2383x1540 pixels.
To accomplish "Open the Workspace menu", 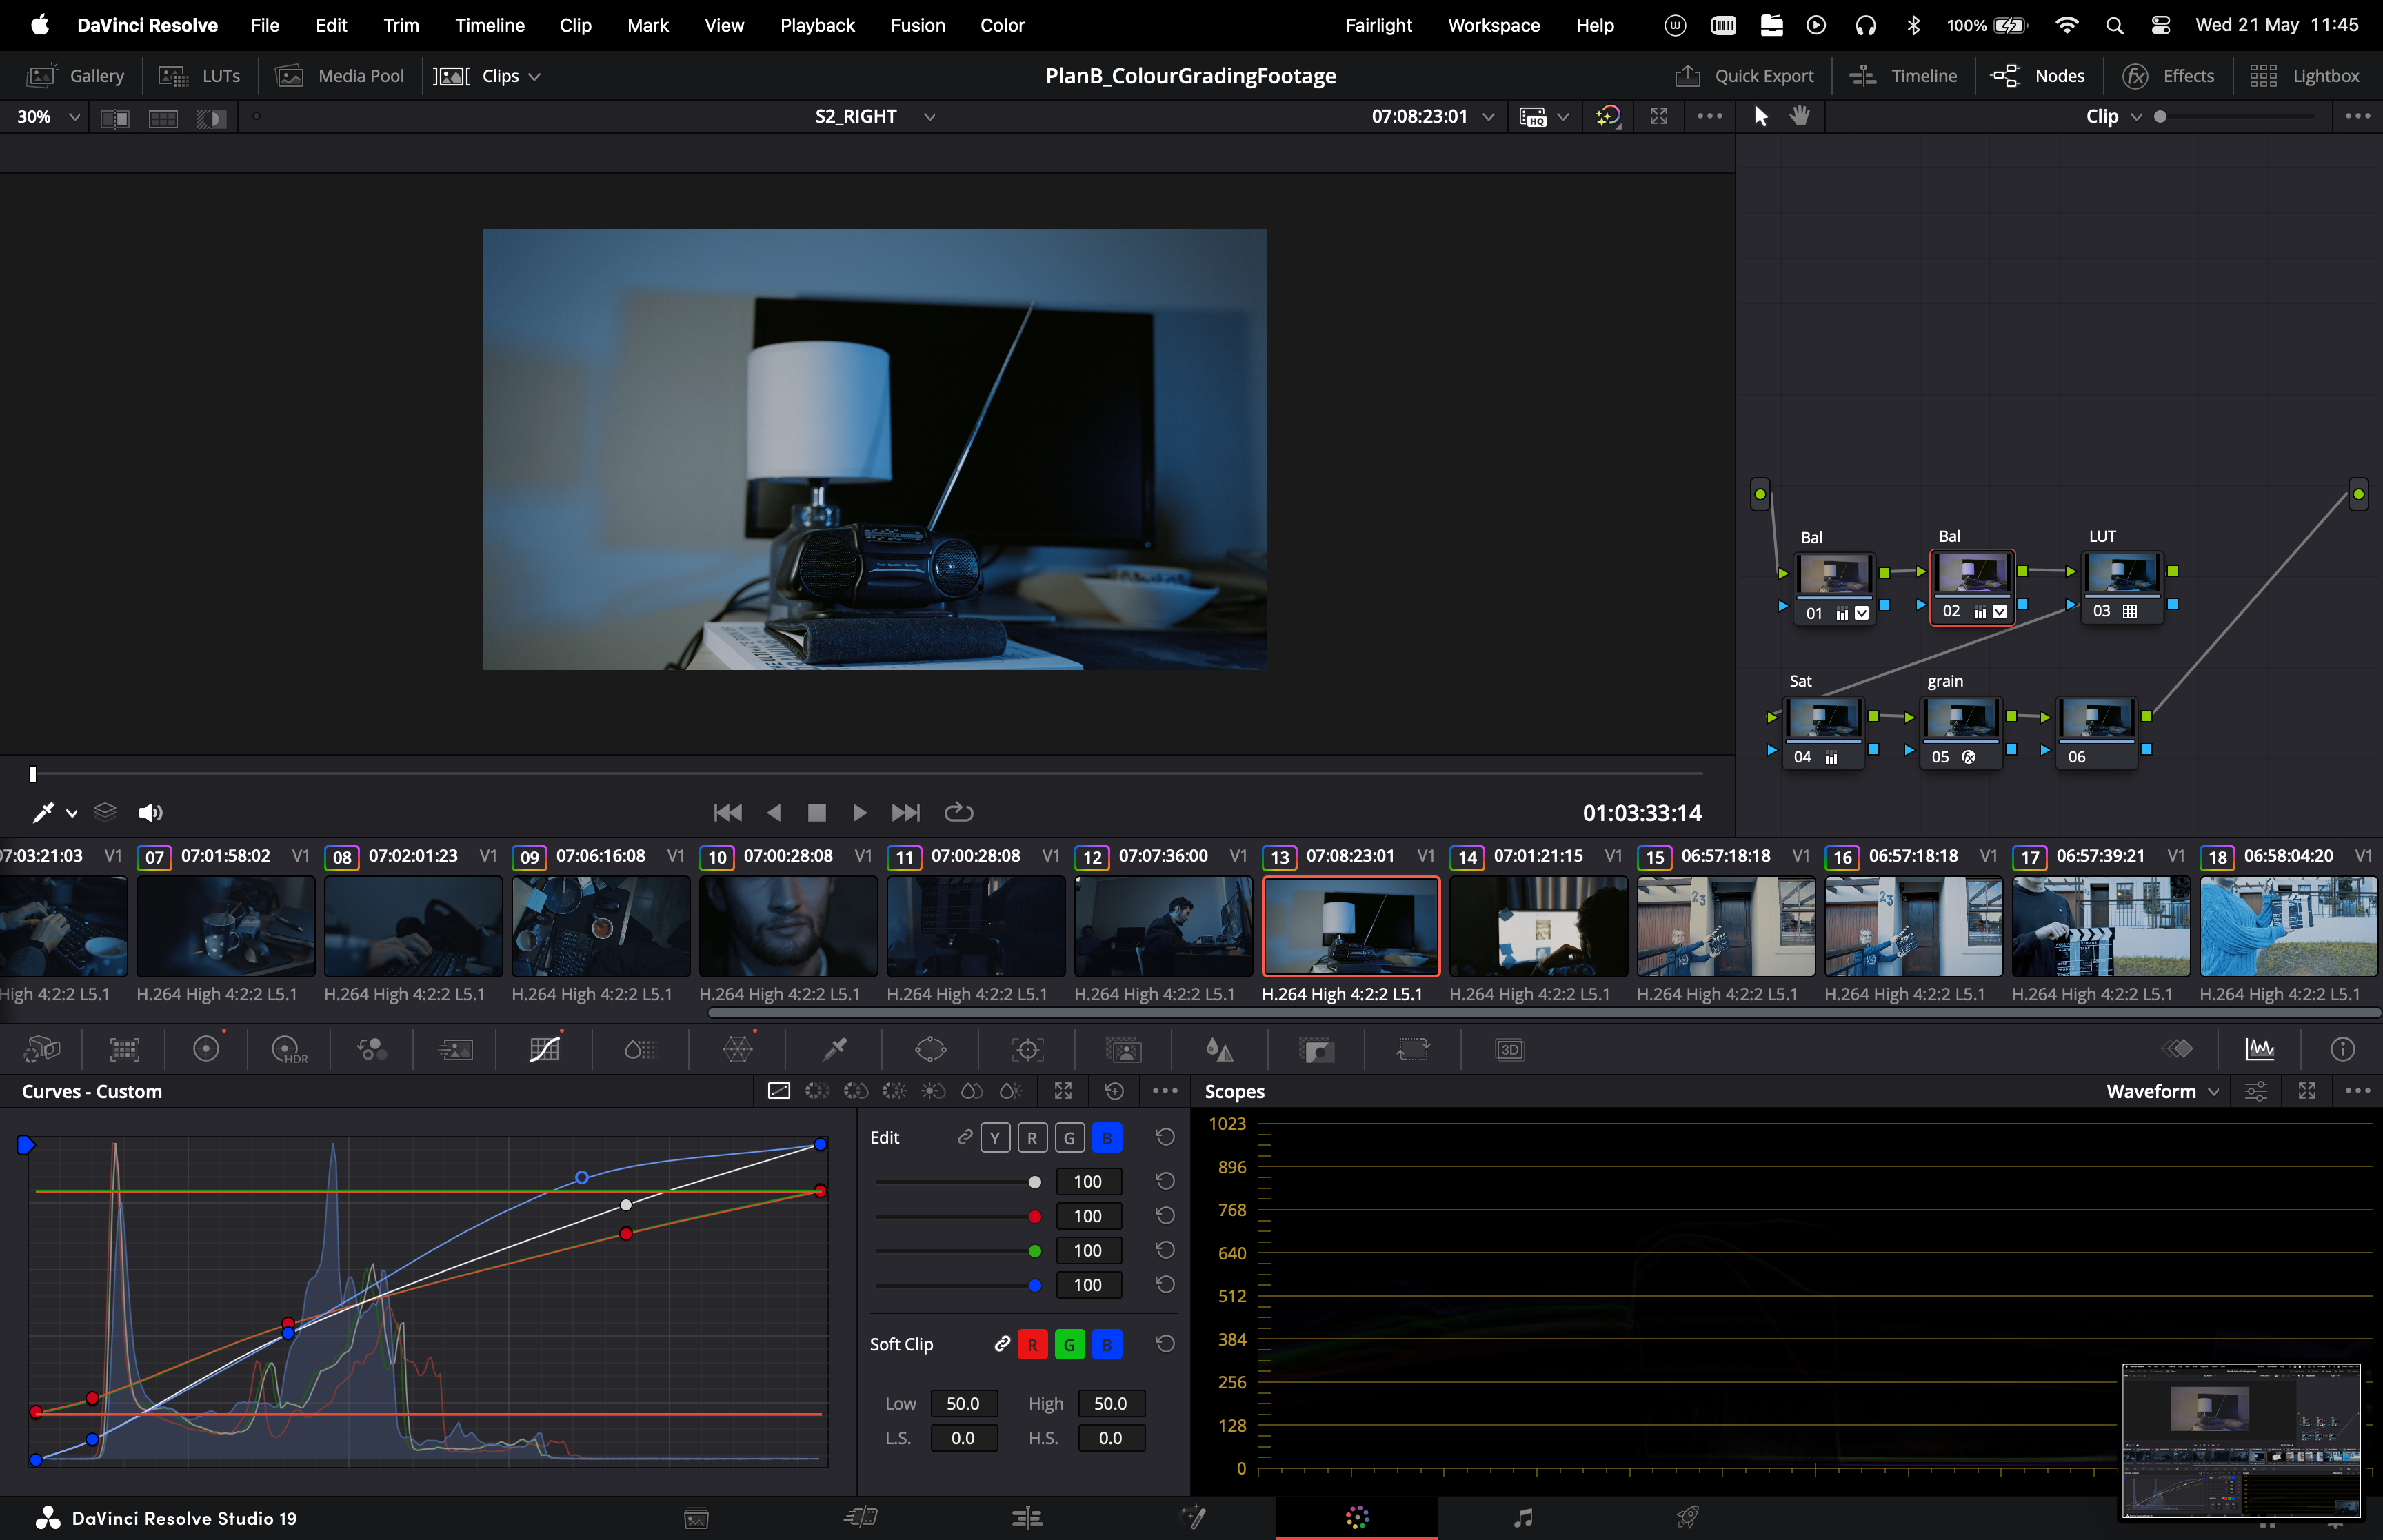I will coord(1493,25).
